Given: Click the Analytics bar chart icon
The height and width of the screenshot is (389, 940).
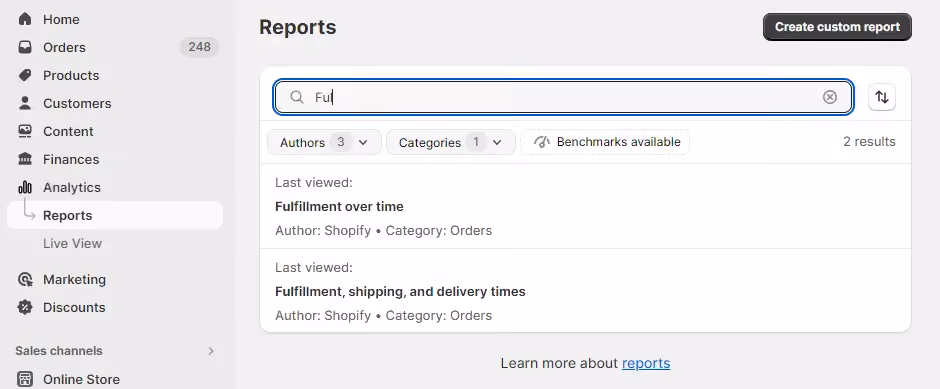Looking at the screenshot, I should [25, 188].
